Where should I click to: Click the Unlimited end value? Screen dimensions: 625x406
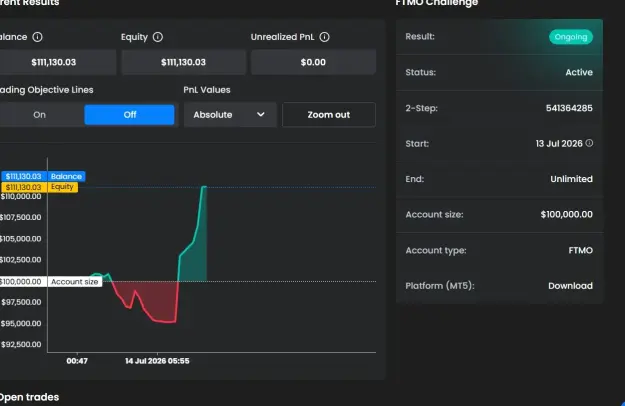[571, 179]
